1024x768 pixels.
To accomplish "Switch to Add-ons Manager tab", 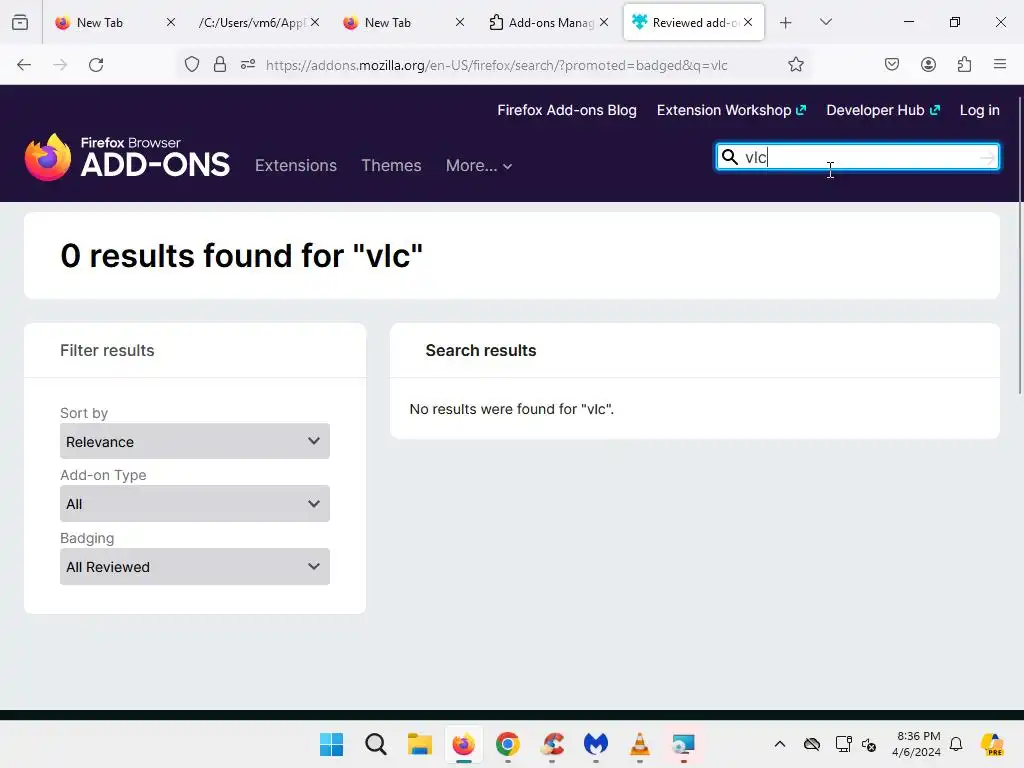I will pos(551,23).
